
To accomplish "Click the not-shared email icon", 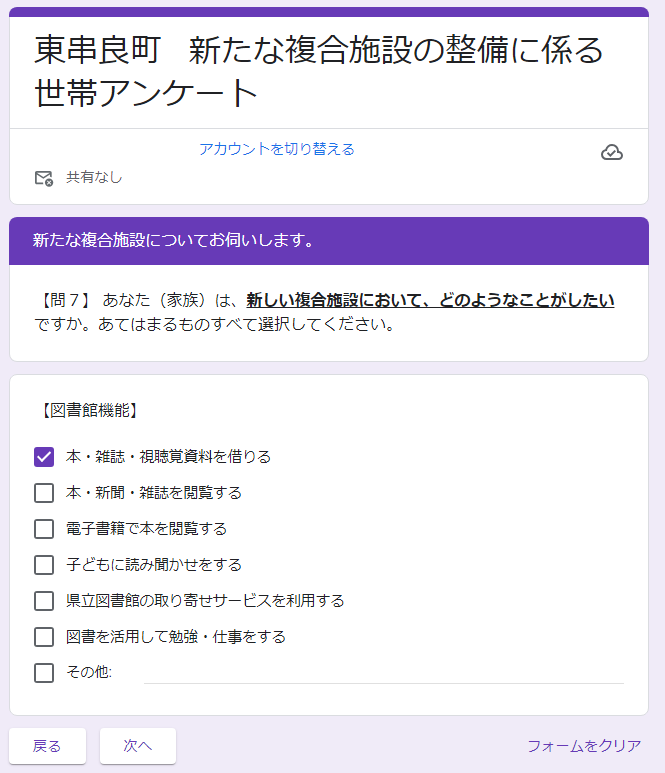I will point(43,178).
